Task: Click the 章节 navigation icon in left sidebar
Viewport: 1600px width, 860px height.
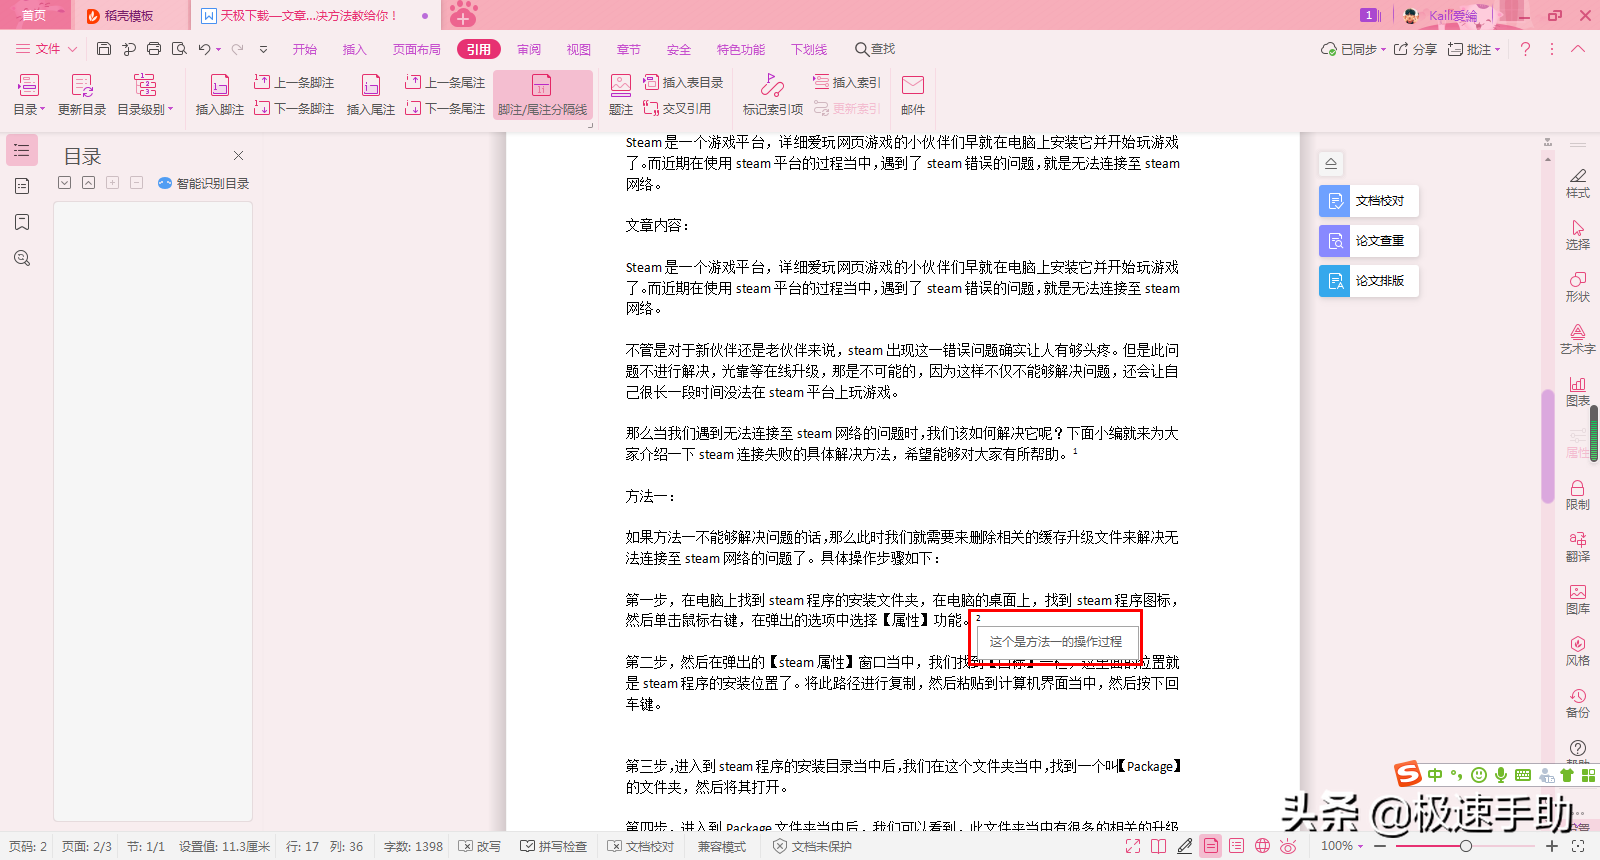Action: 22,186
